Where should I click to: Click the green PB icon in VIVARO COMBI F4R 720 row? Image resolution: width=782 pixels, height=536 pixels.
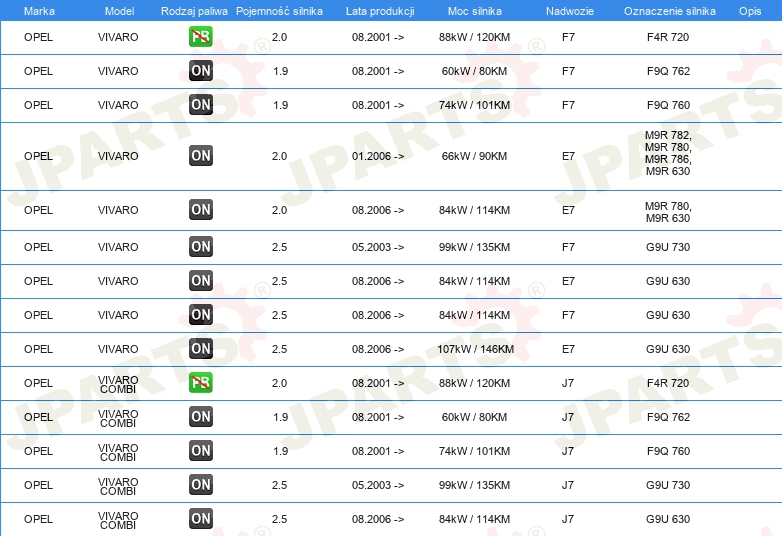[x=200, y=382]
